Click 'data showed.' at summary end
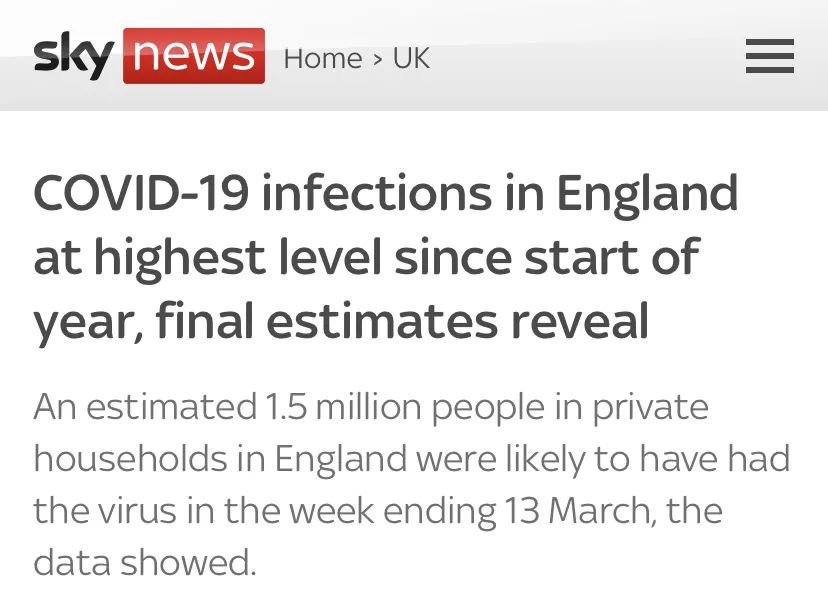The height and width of the screenshot is (605, 828). (x=145, y=562)
